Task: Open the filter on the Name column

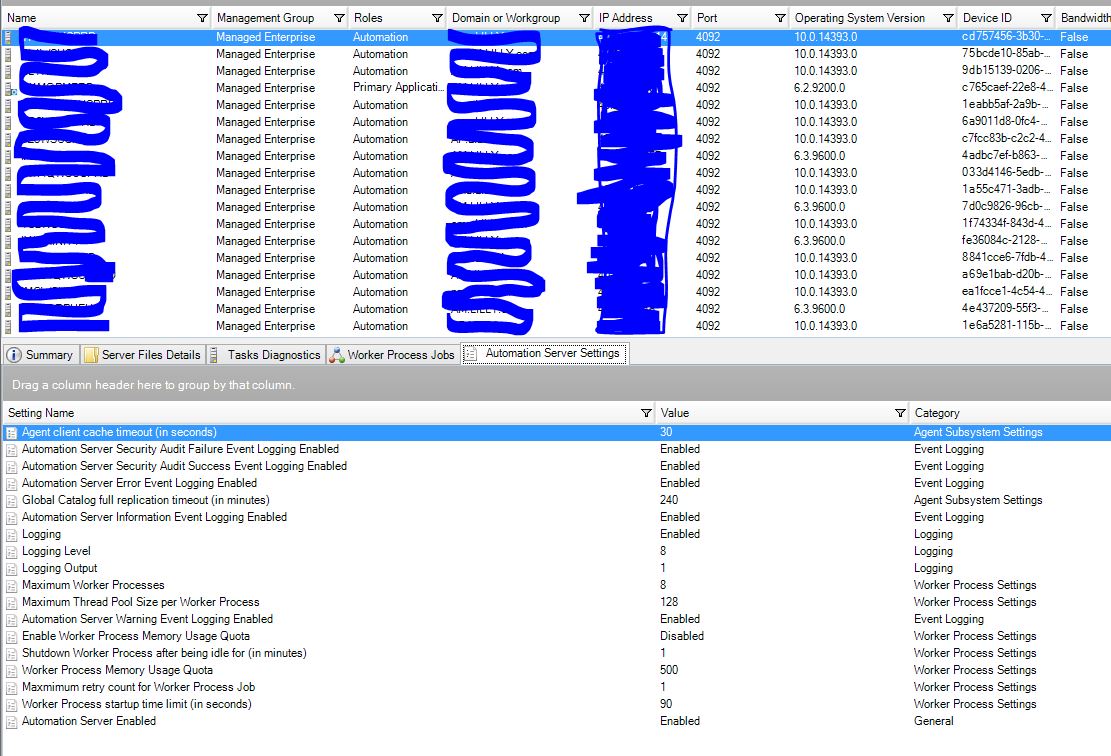Action: [x=202, y=18]
